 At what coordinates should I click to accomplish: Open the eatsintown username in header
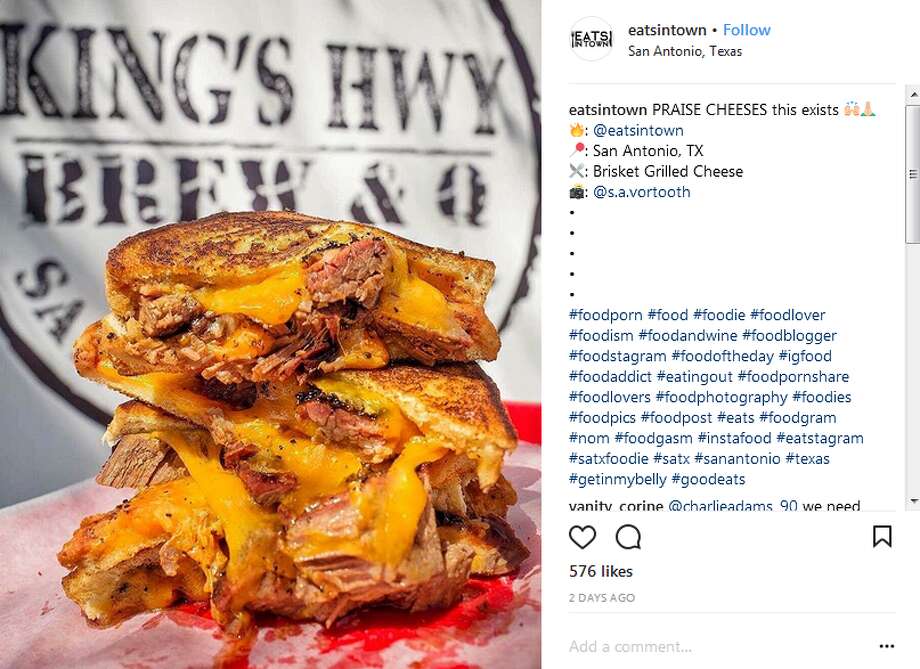(667, 30)
